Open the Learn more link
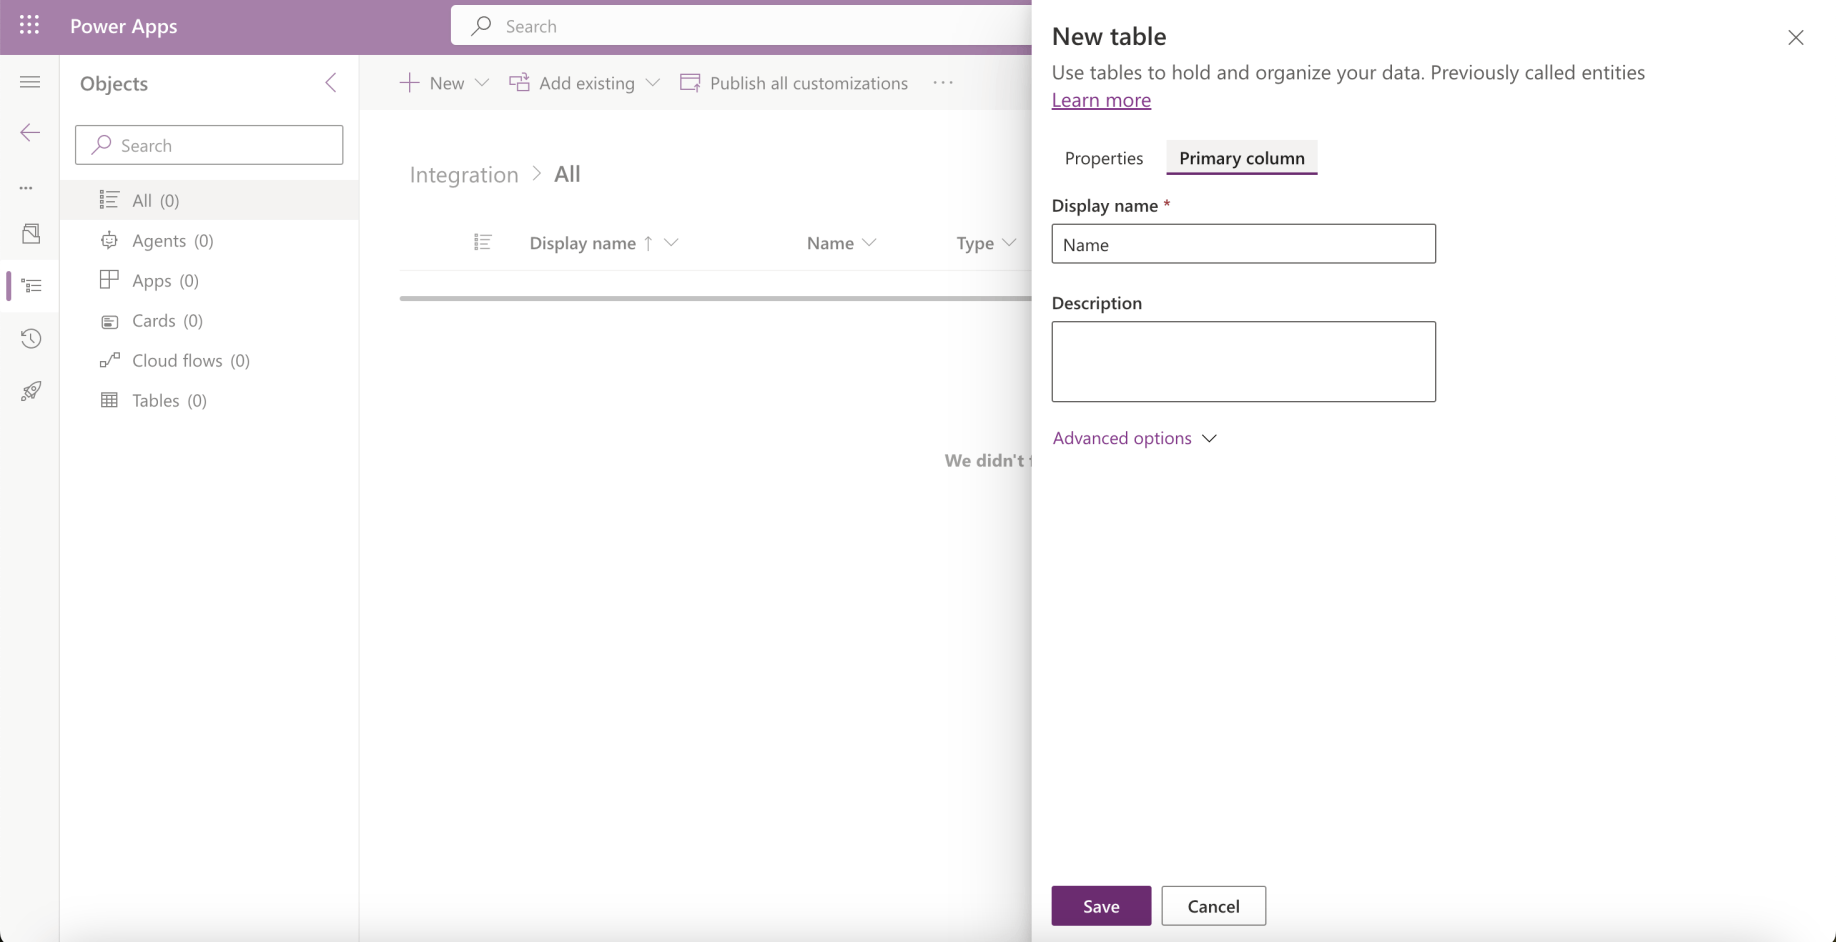 (1101, 100)
